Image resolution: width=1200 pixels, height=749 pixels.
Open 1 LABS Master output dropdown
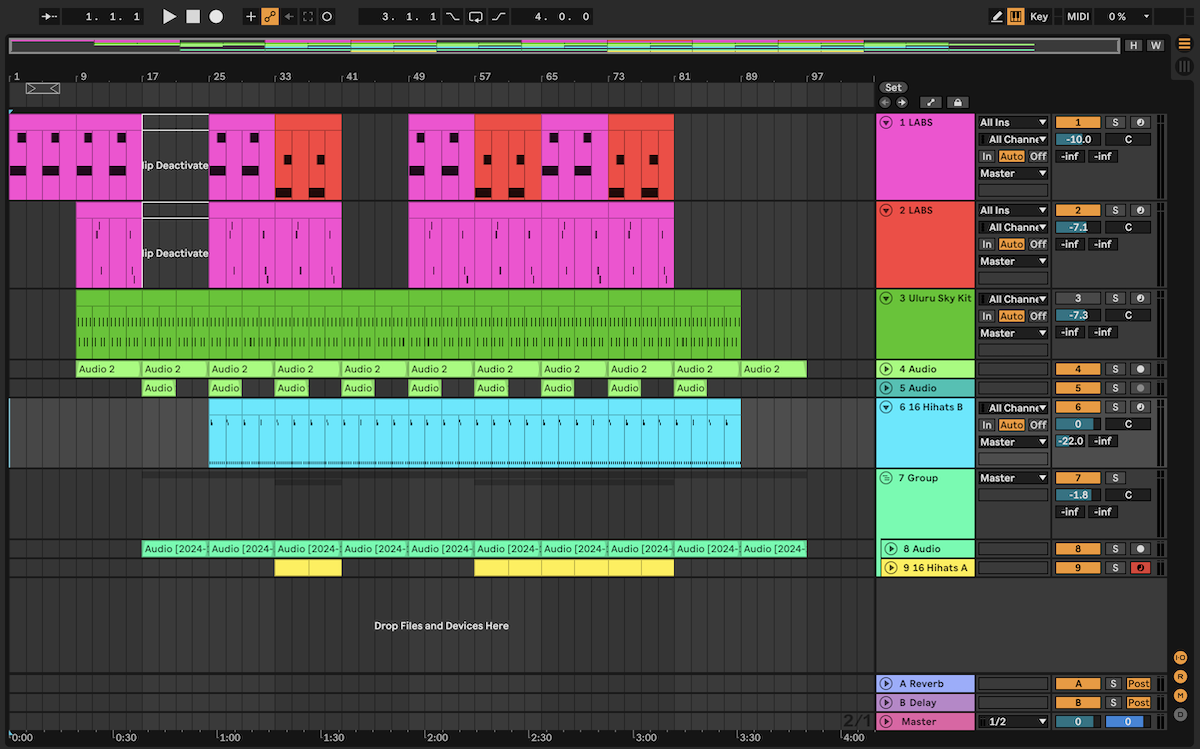(x=1013, y=174)
